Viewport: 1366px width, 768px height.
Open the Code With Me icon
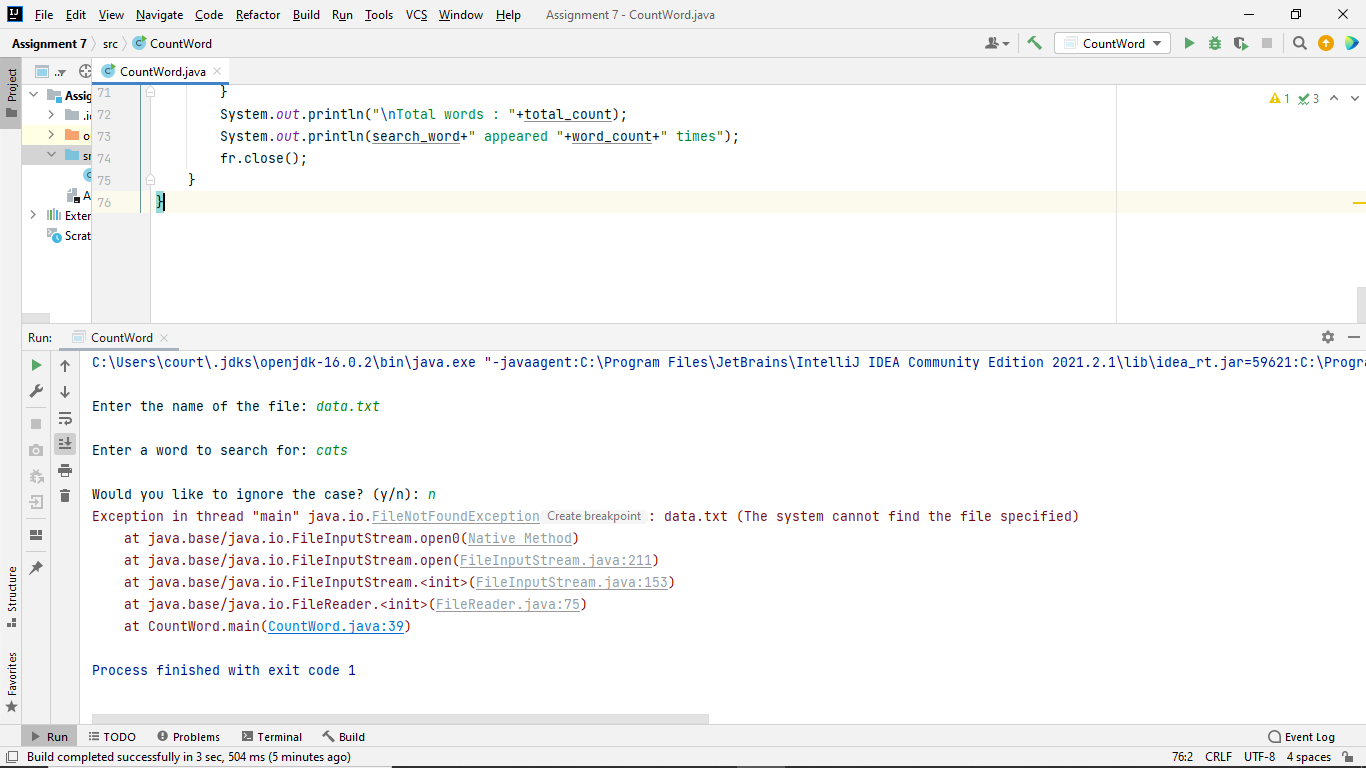[993, 43]
